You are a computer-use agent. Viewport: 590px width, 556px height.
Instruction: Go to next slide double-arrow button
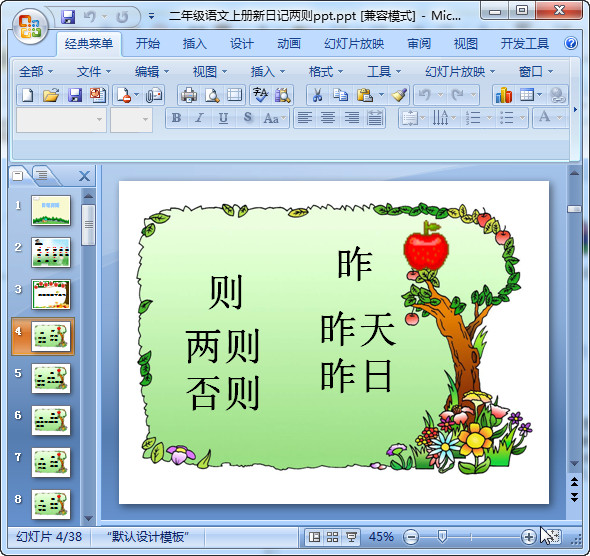coord(574,497)
